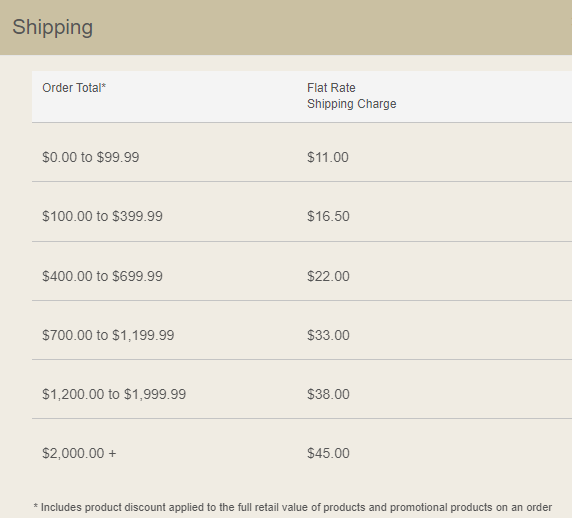572x518 pixels.
Task: Click the $22.00 shipping charge
Action: [328, 276]
